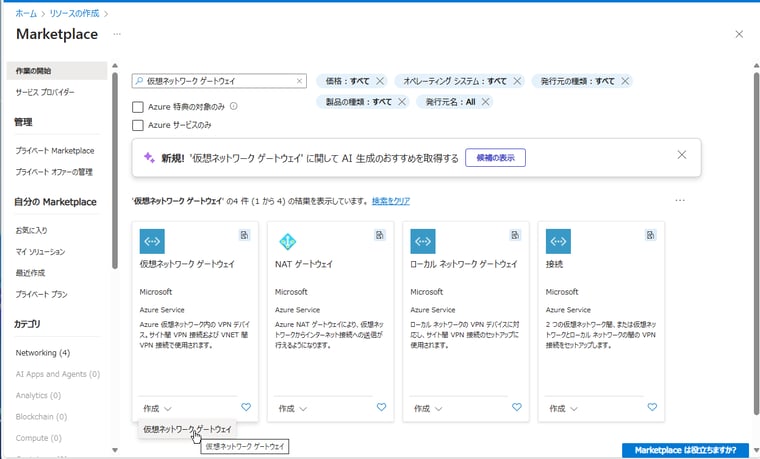Close the Marketplace blade

(739, 34)
